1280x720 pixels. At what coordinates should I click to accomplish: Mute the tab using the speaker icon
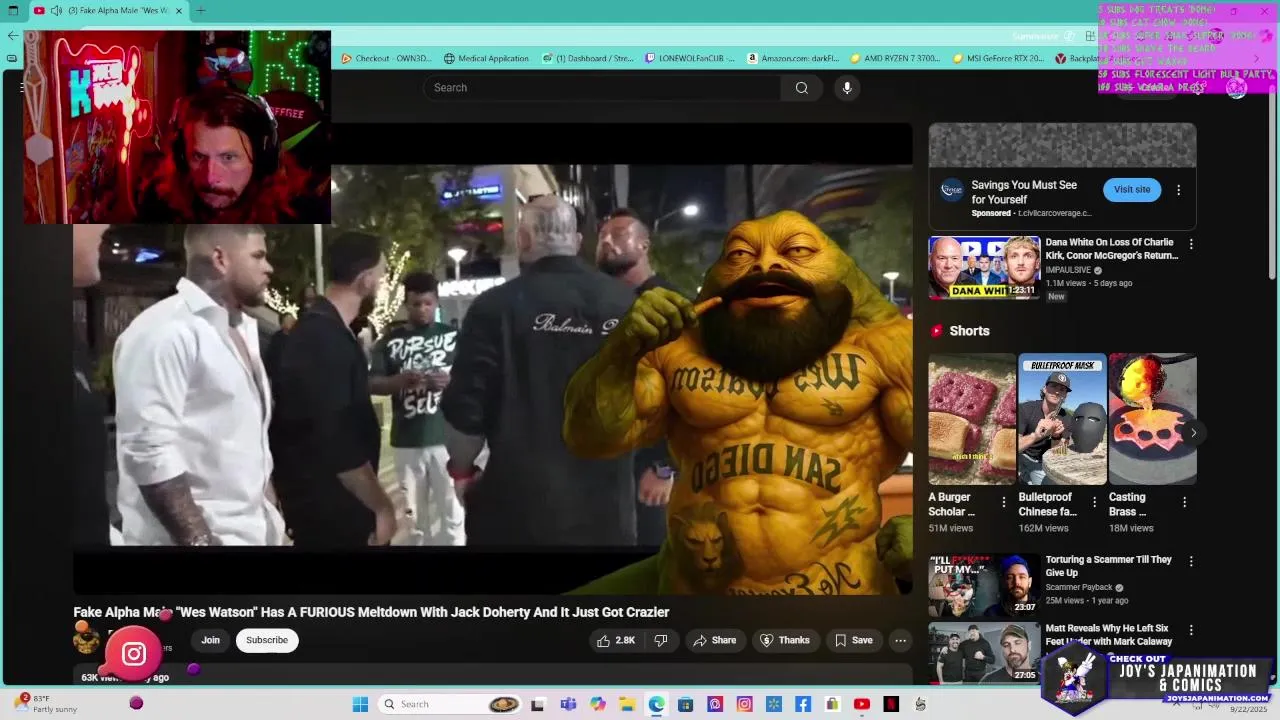coord(56,11)
